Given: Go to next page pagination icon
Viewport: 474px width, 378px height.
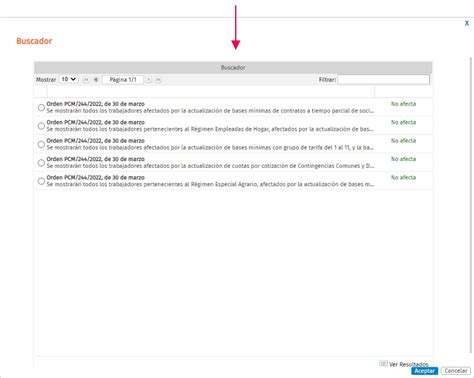Looking at the screenshot, I should click(x=149, y=80).
